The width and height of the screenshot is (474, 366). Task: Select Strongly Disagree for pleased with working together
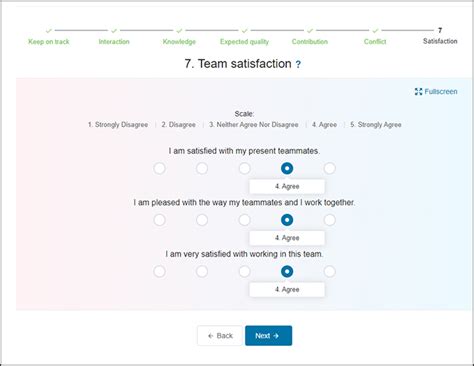[159, 220]
